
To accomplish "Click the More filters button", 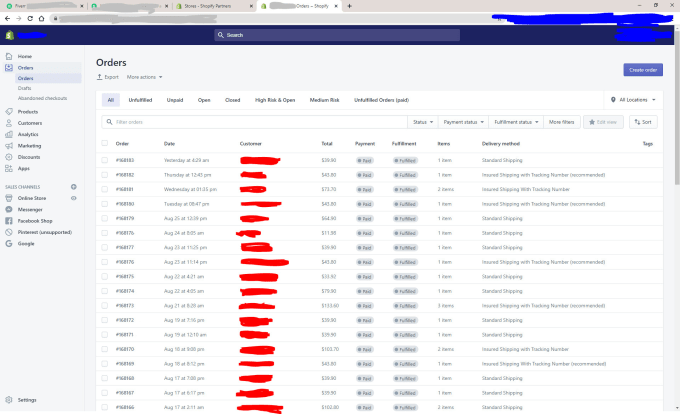I will (561, 122).
